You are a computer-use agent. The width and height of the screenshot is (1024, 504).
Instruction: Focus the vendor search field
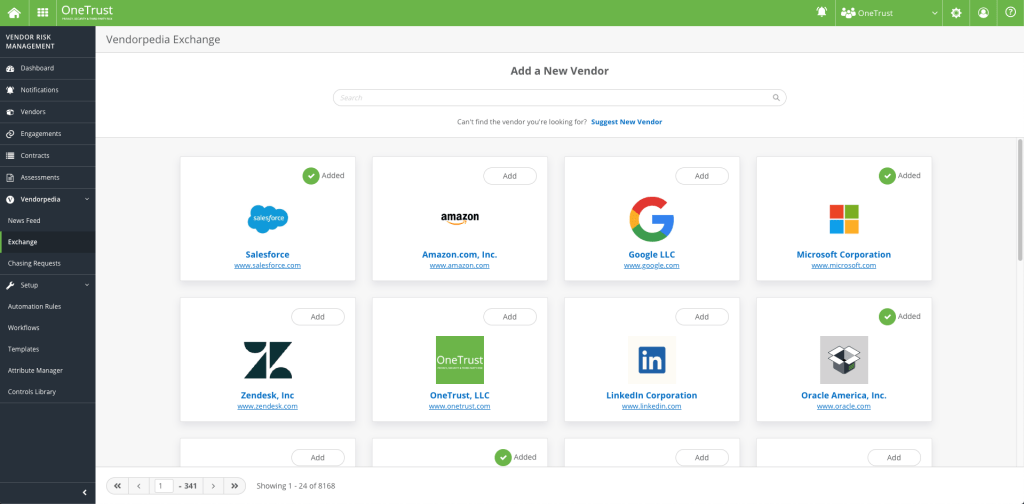[x=560, y=97]
